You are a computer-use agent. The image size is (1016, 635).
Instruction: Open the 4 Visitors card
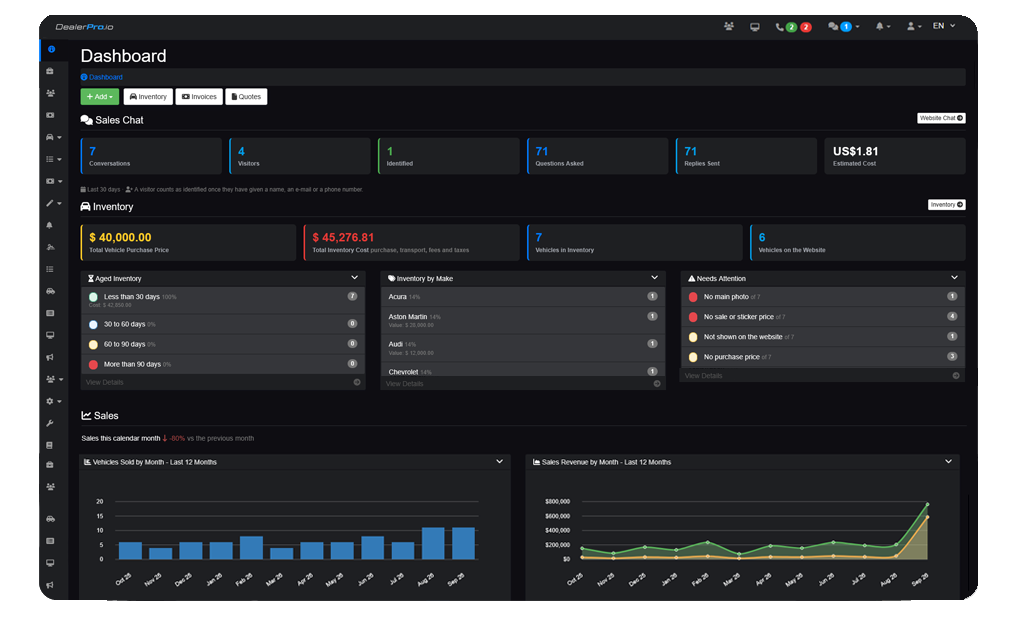point(300,156)
